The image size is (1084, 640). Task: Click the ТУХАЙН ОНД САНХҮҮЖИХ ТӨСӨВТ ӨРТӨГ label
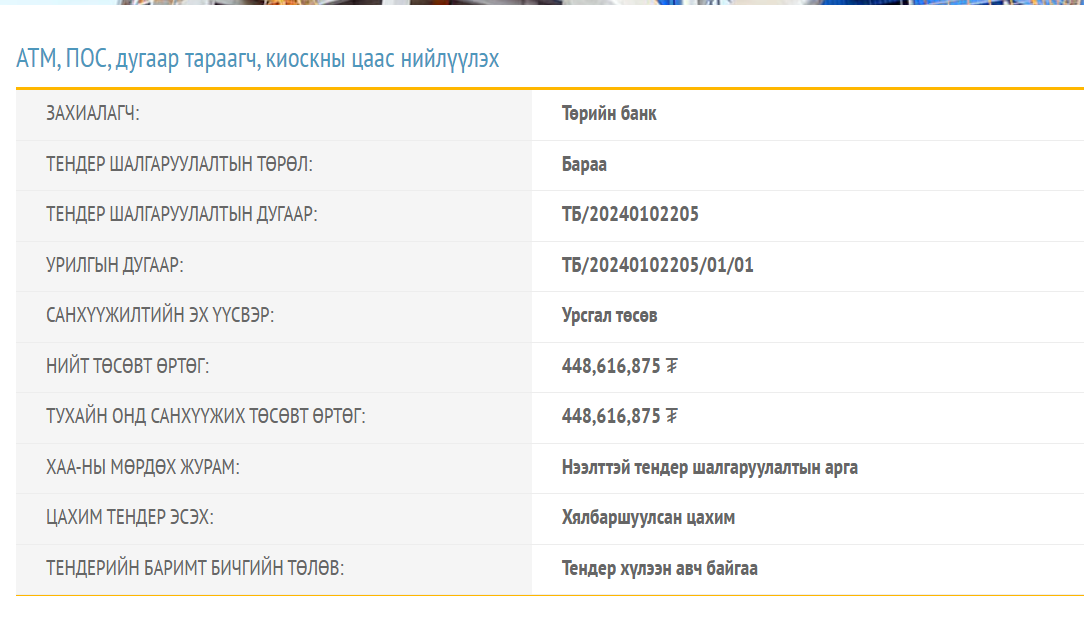click(206, 416)
